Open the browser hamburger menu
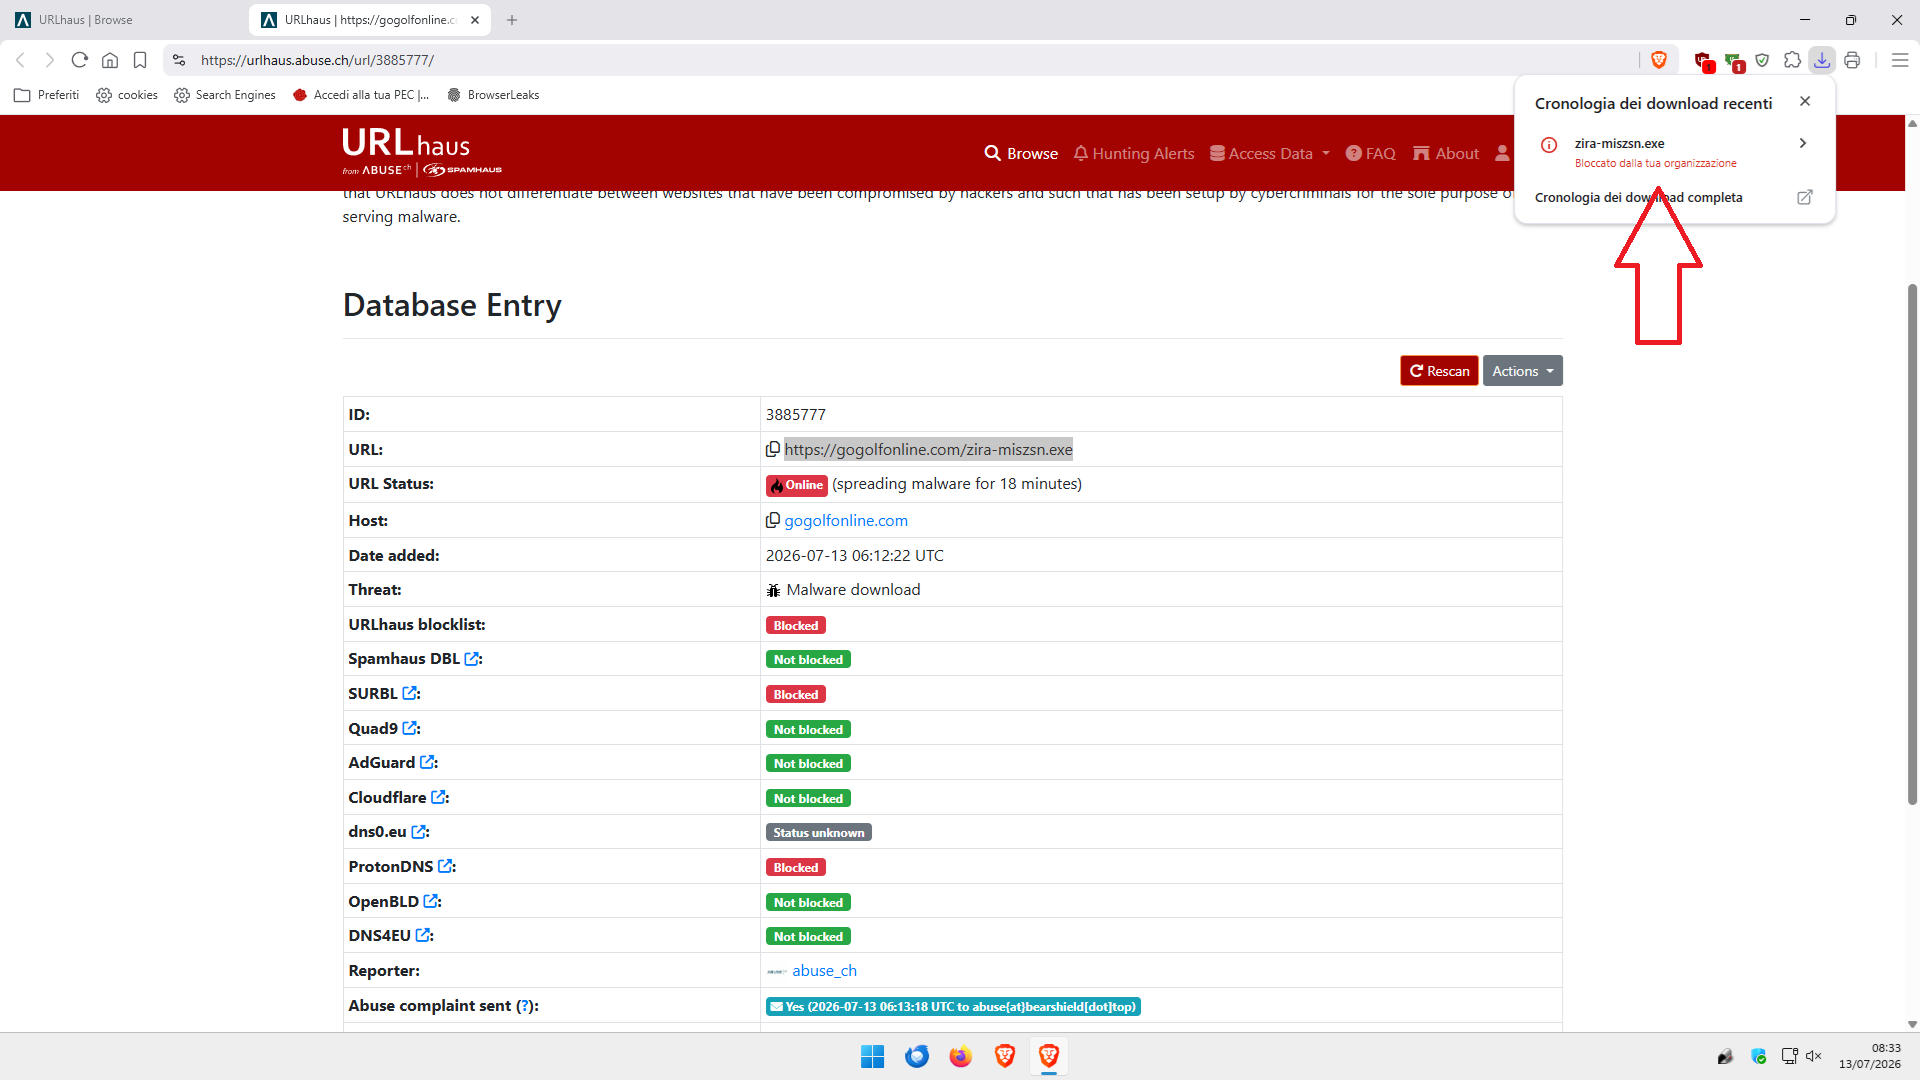This screenshot has width=1920, height=1080. pyautogui.click(x=1900, y=60)
